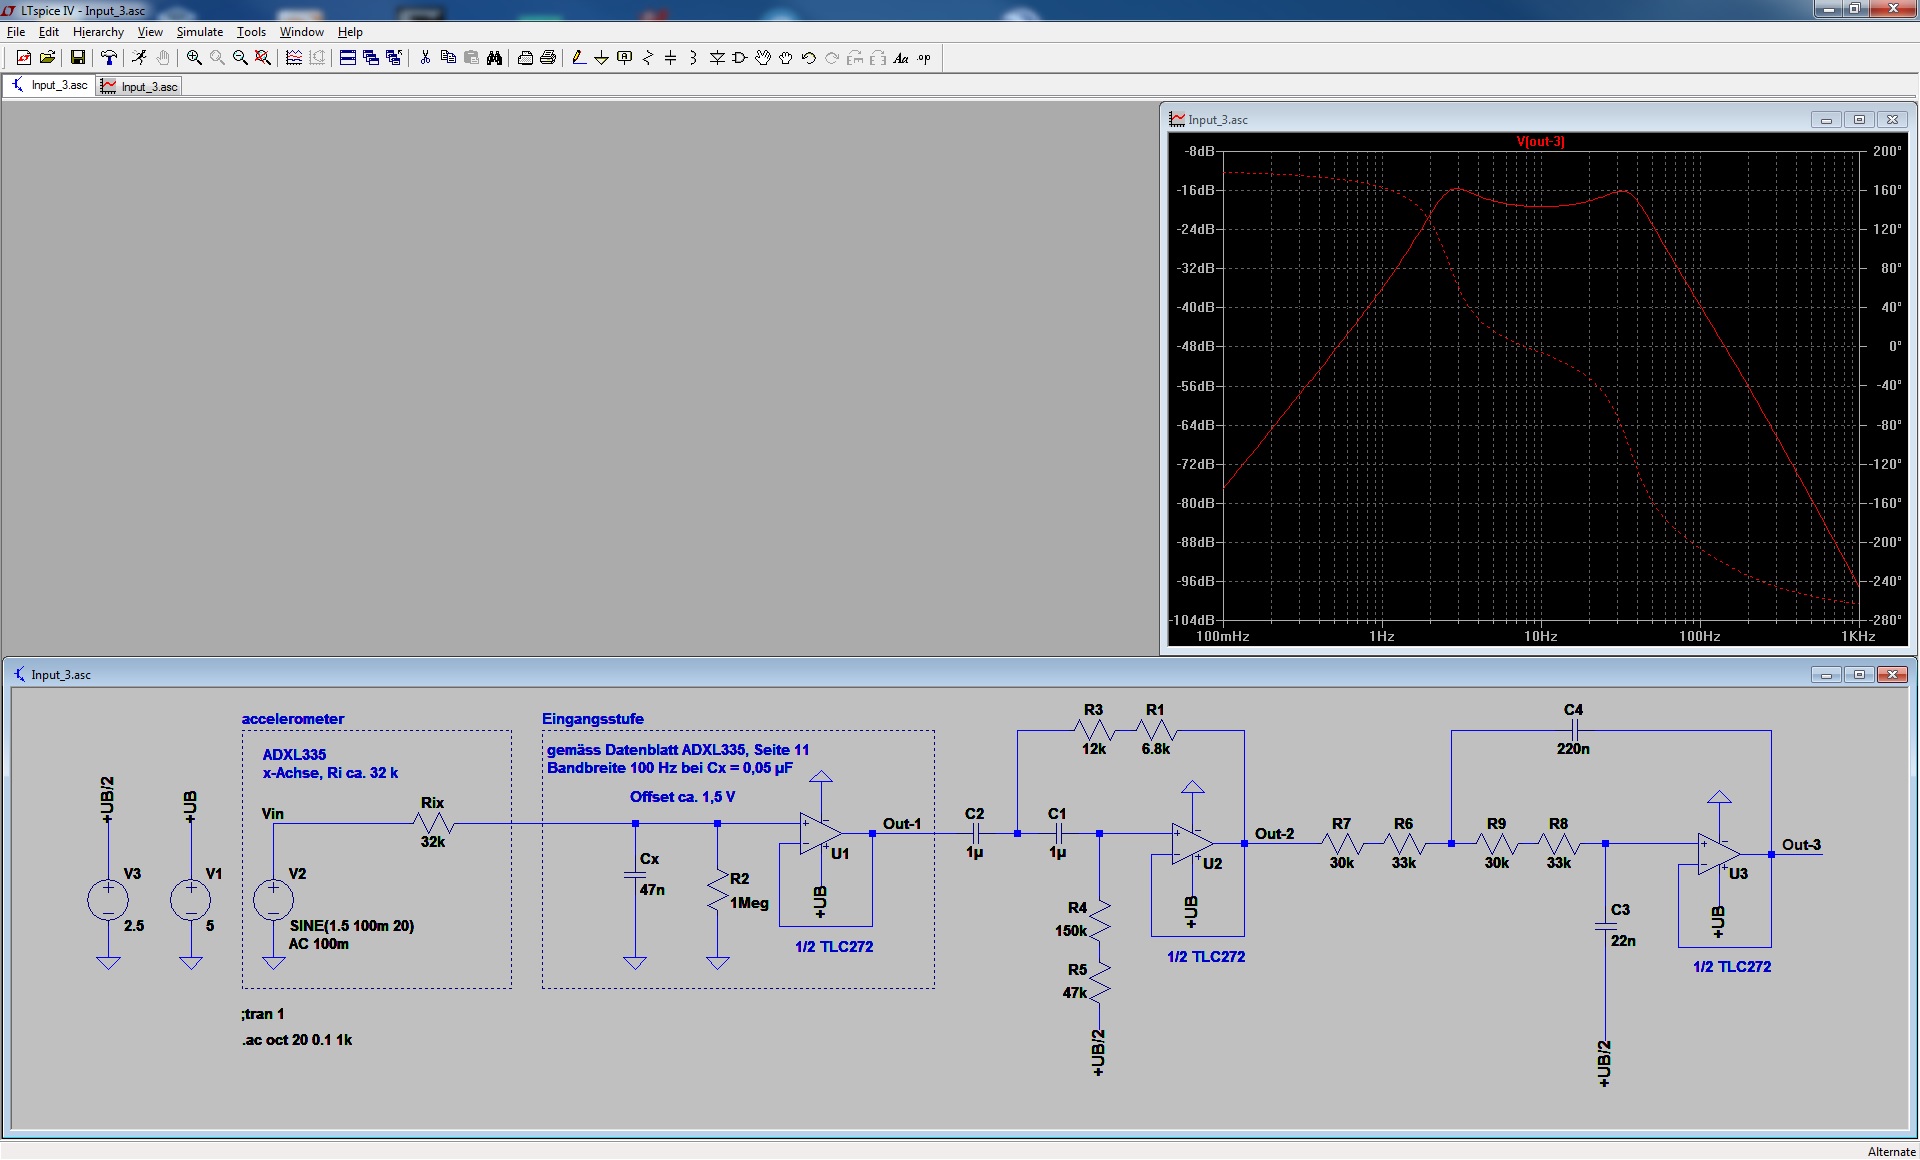
Task: Select the Capacitor placement tool
Action: pos(671,58)
